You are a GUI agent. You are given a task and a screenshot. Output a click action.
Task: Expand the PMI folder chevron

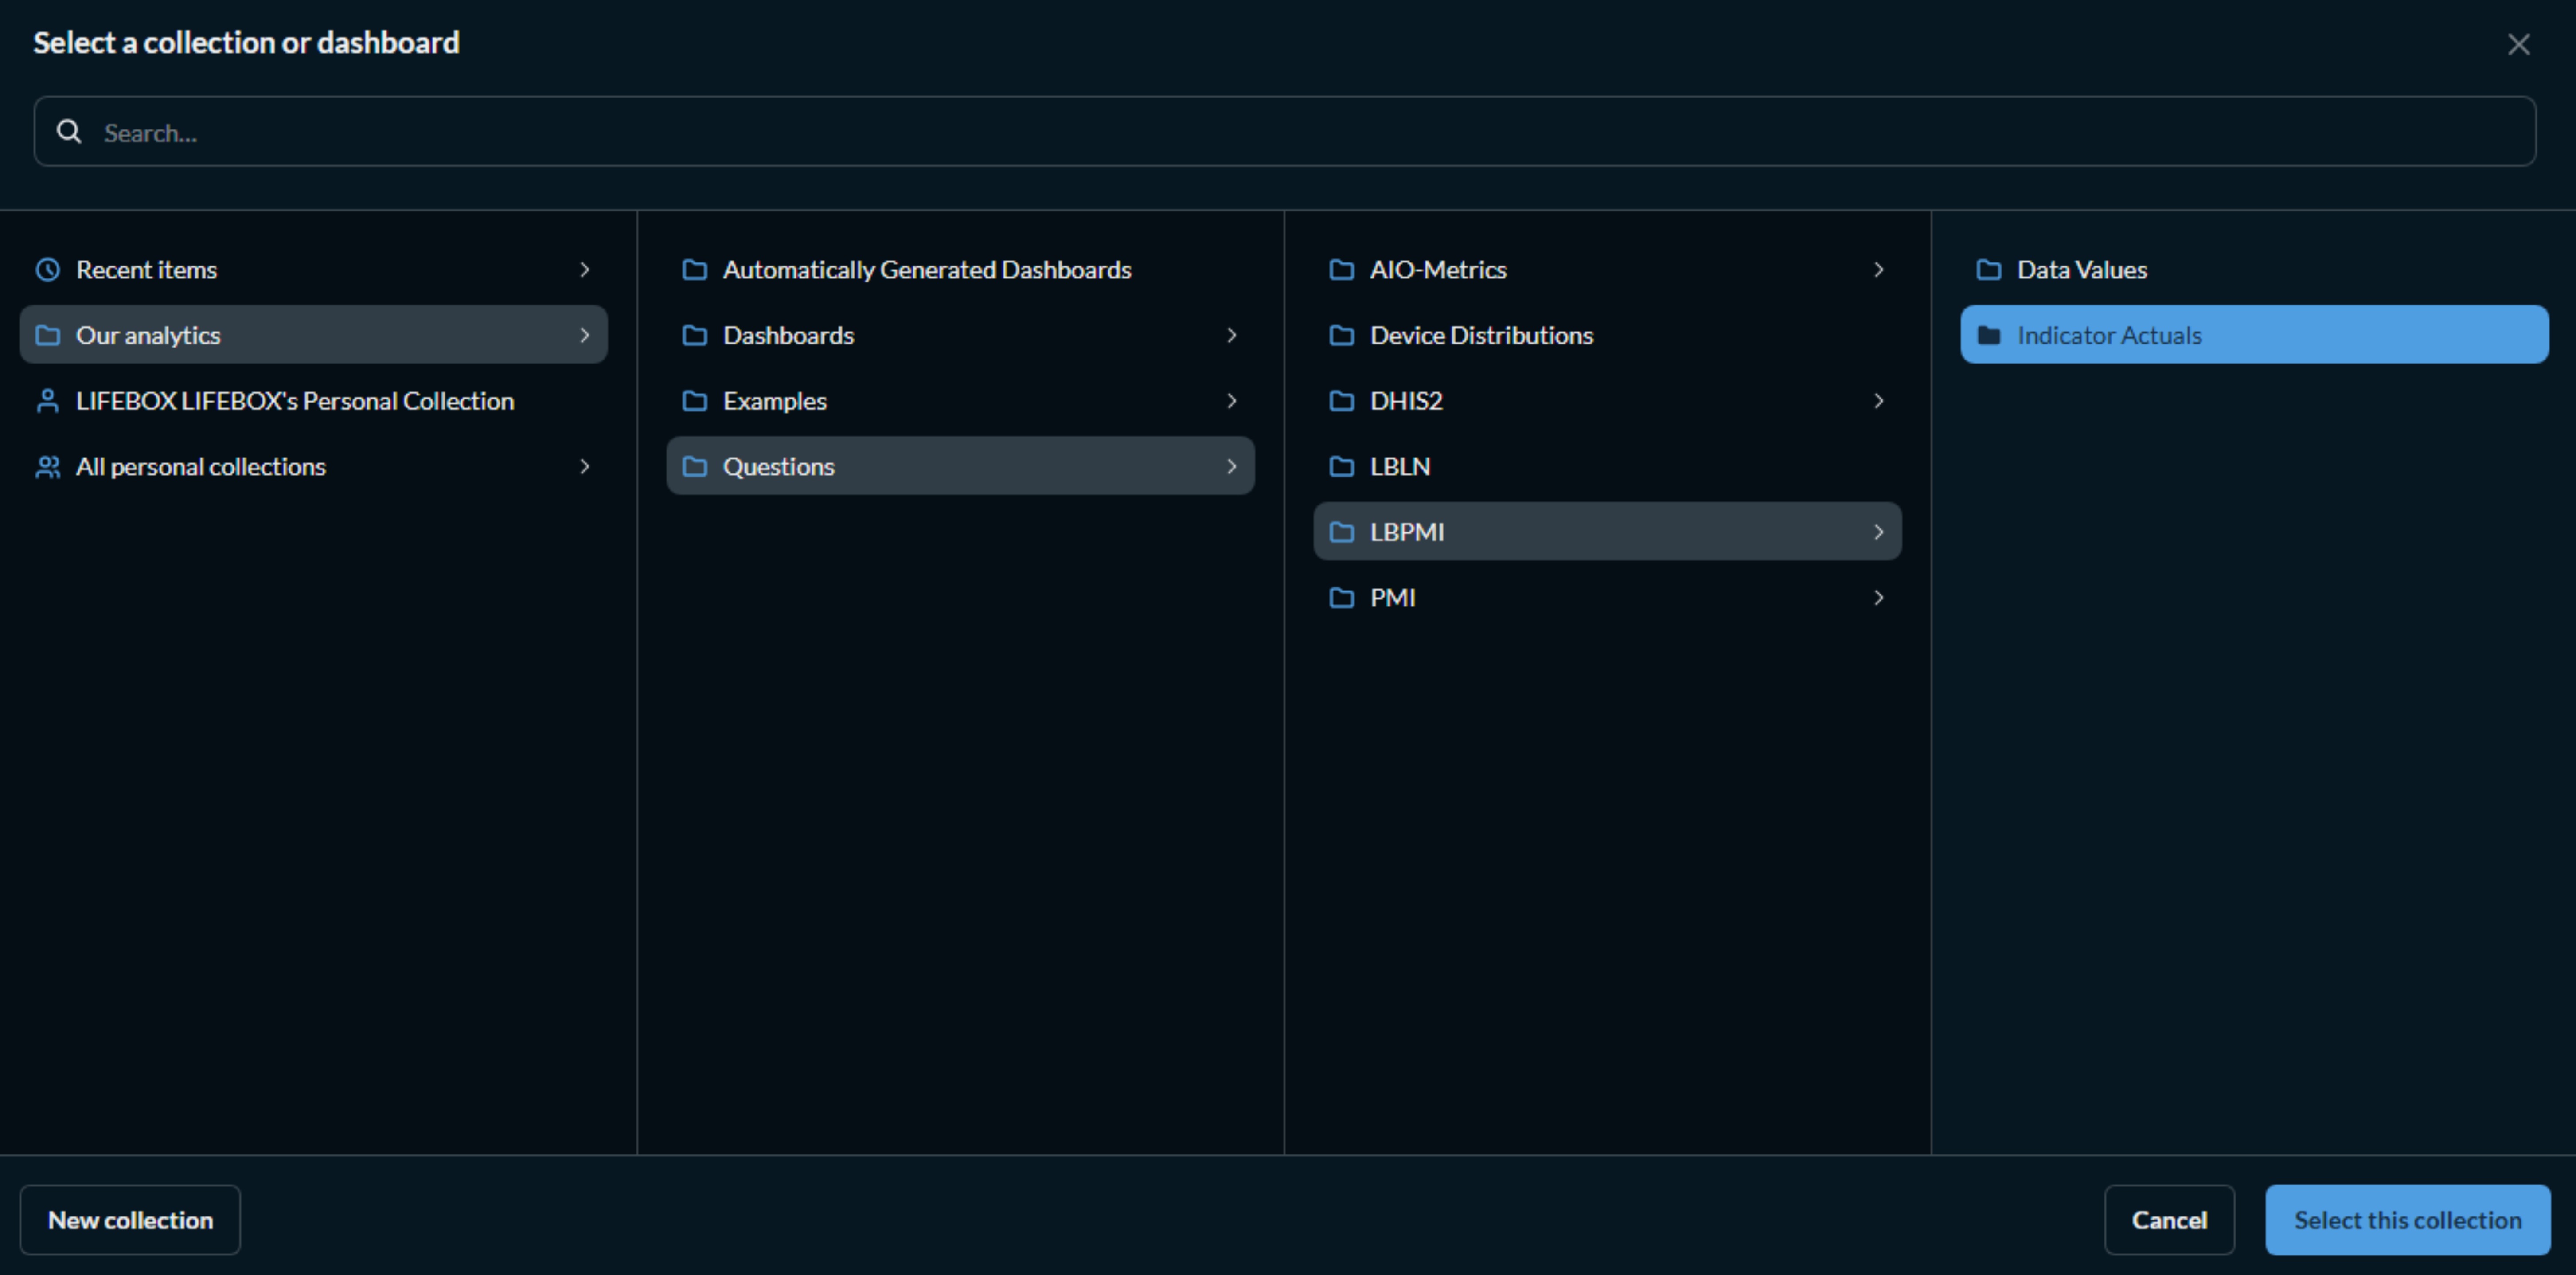pos(1878,597)
